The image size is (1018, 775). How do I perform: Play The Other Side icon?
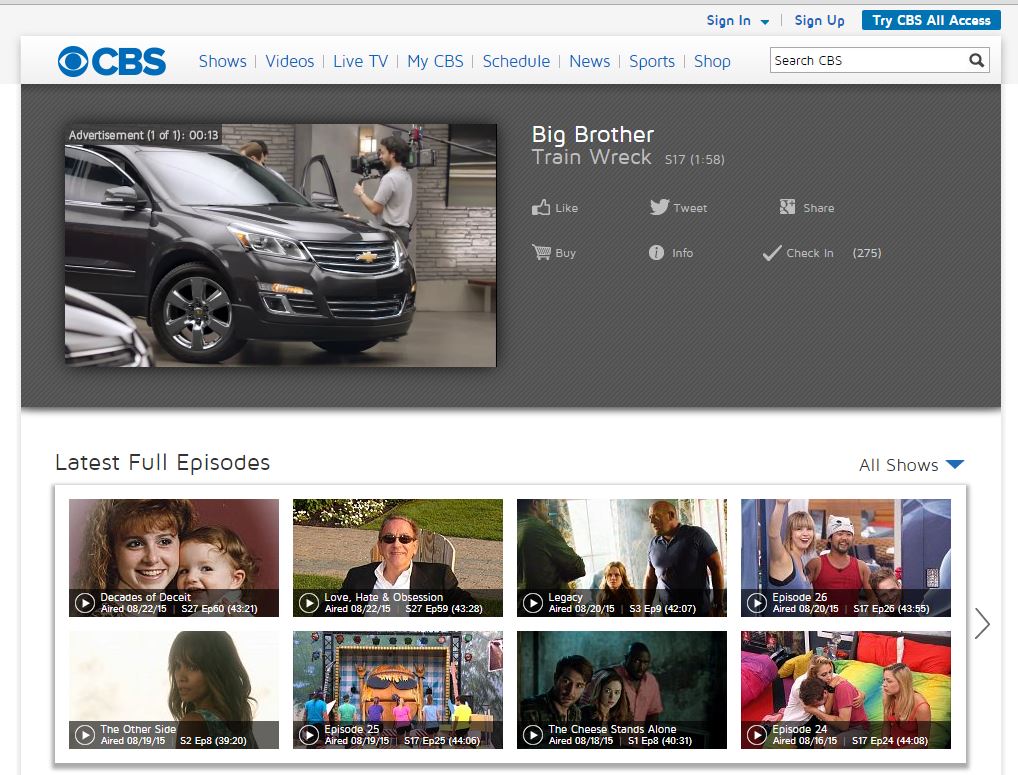(x=85, y=735)
